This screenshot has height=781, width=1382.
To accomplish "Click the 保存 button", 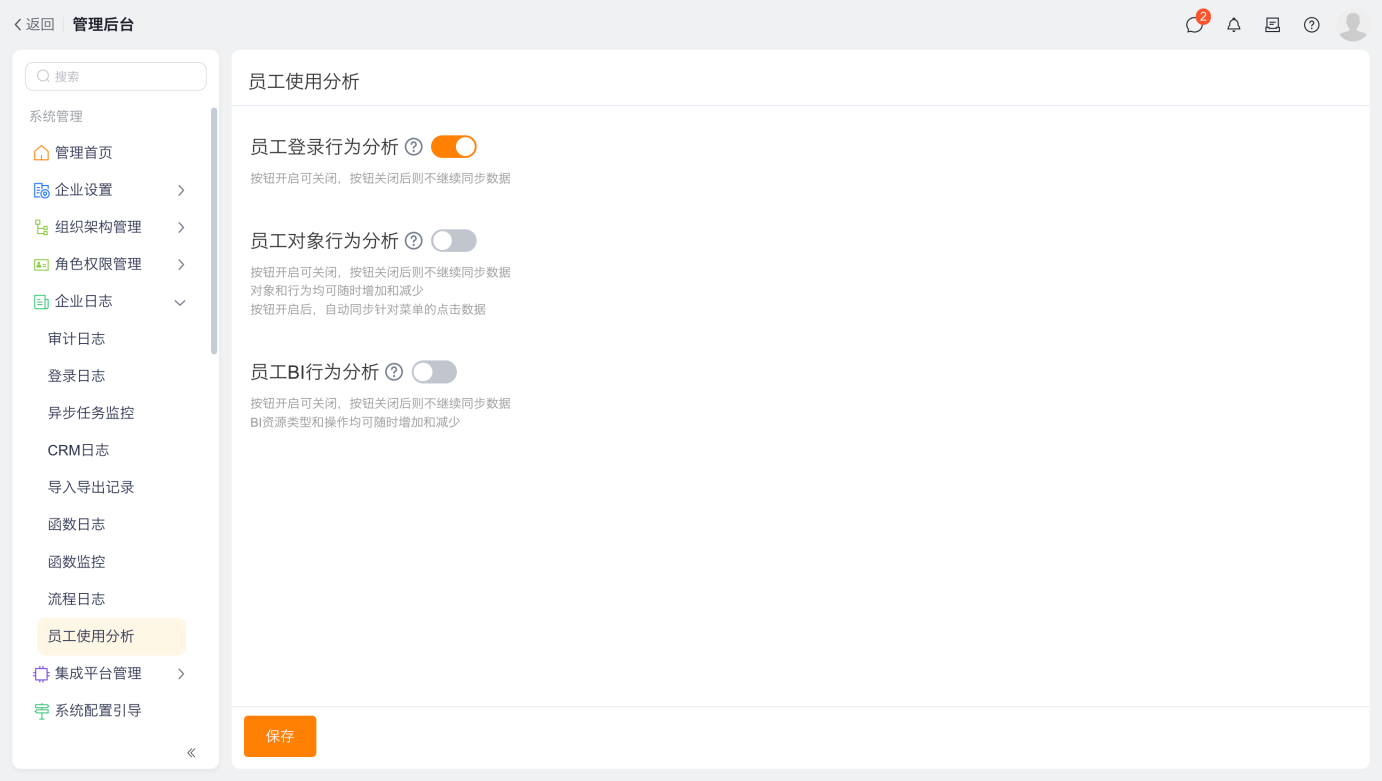I will 280,736.
